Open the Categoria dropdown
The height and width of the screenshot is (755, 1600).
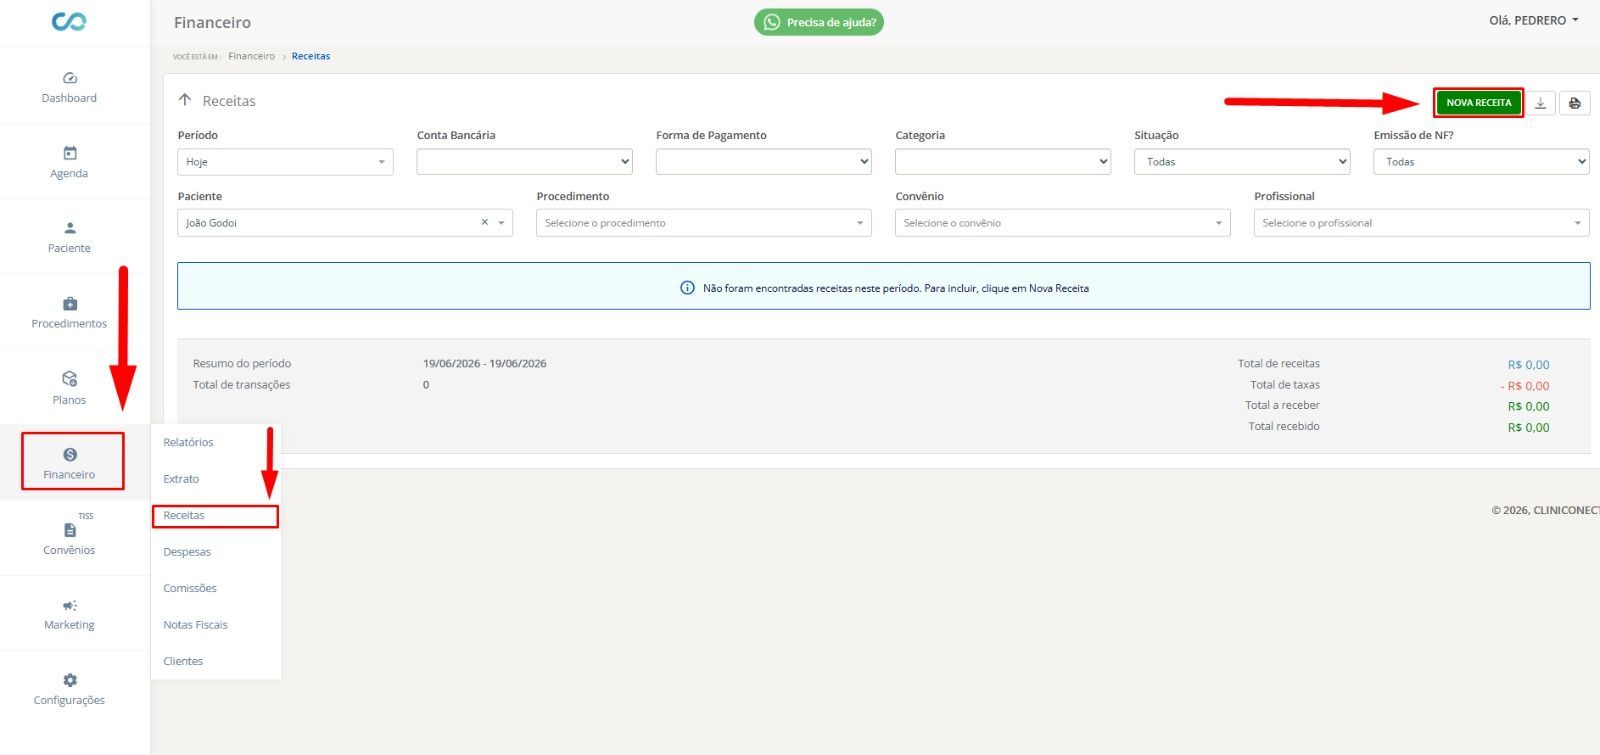1003,162
